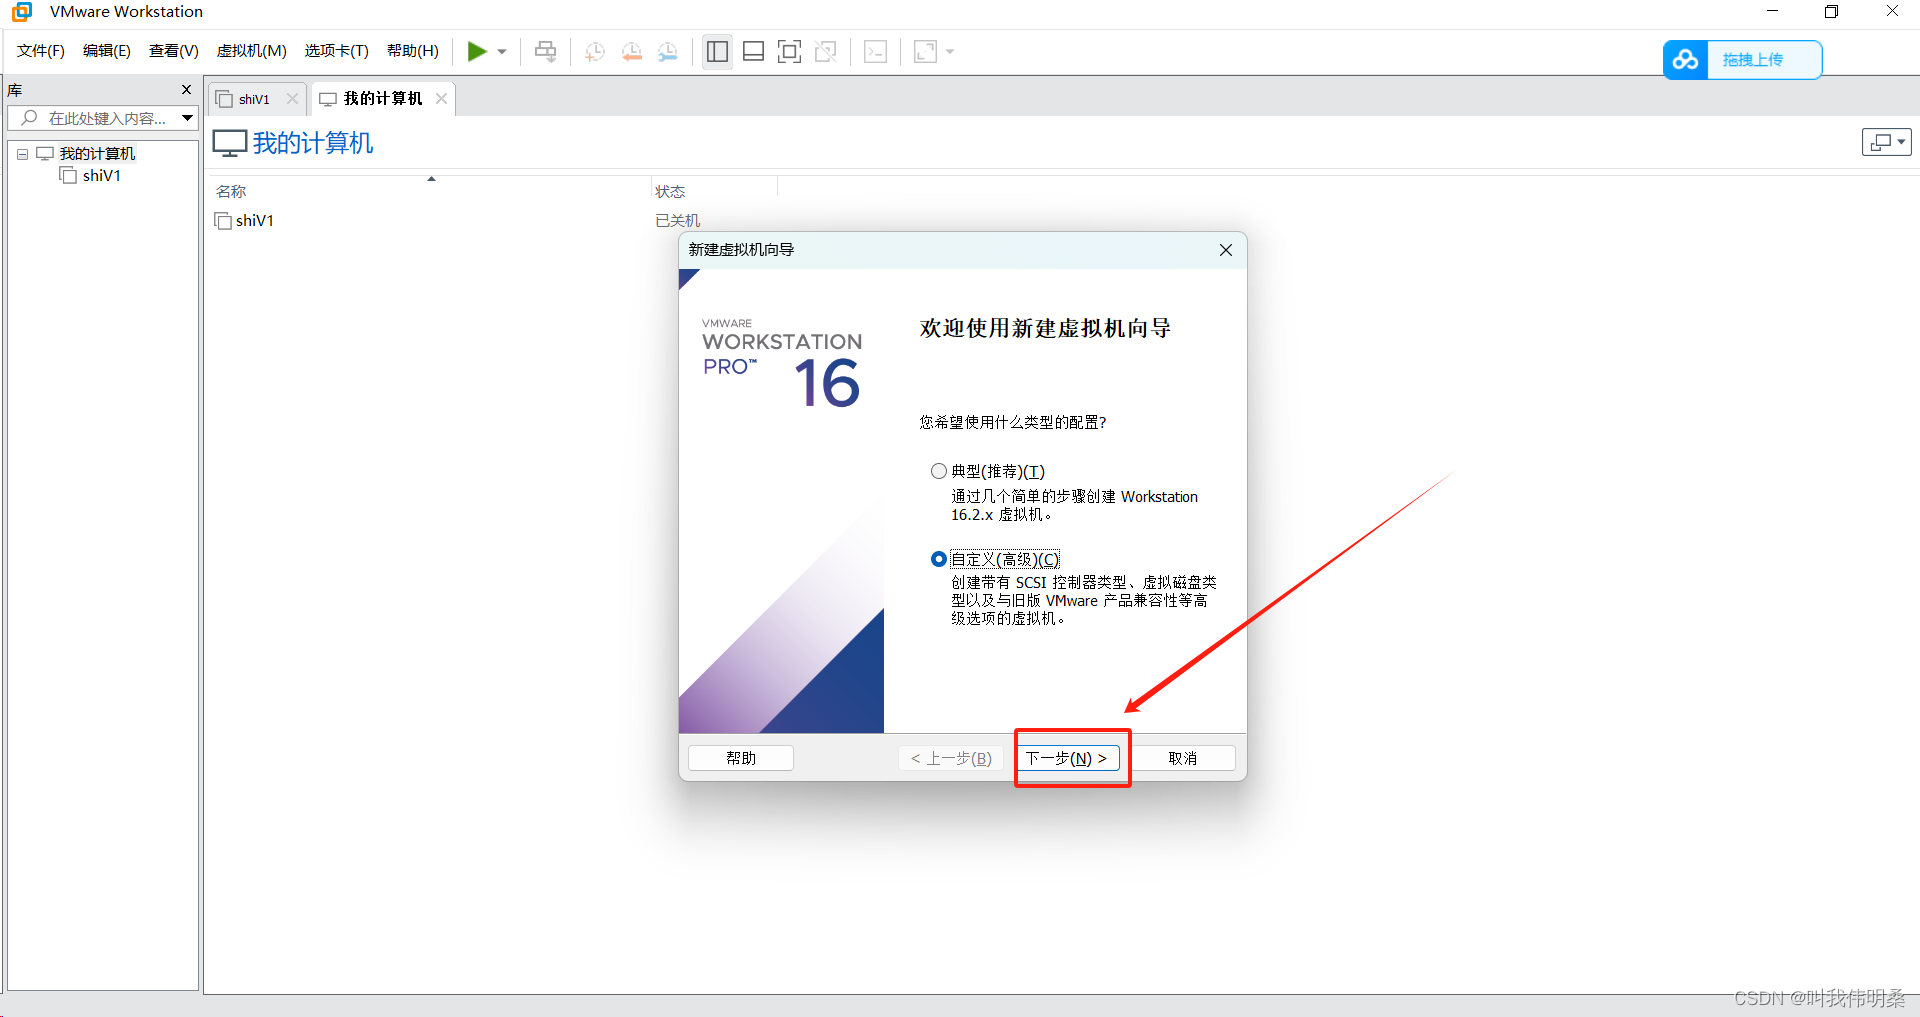Open the 帮助(H) menu
This screenshot has width=1920, height=1017.
click(413, 51)
